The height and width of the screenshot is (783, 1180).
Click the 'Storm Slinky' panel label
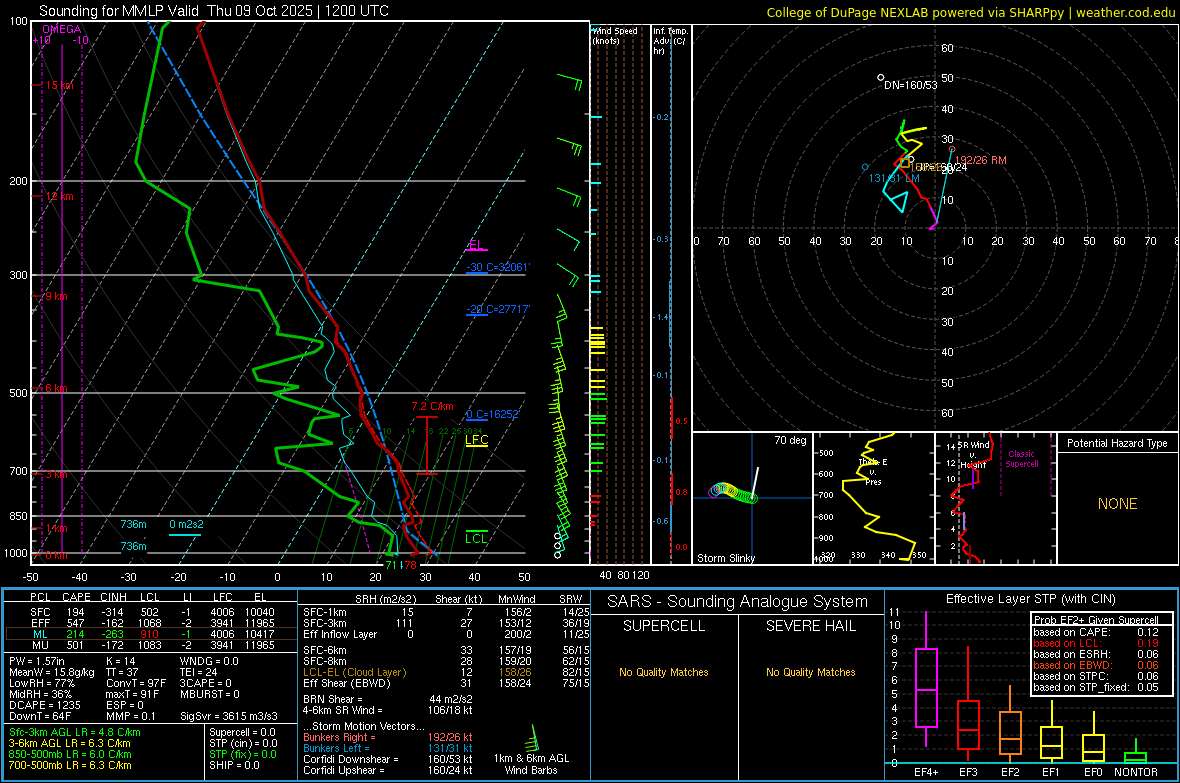click(726, 558)
